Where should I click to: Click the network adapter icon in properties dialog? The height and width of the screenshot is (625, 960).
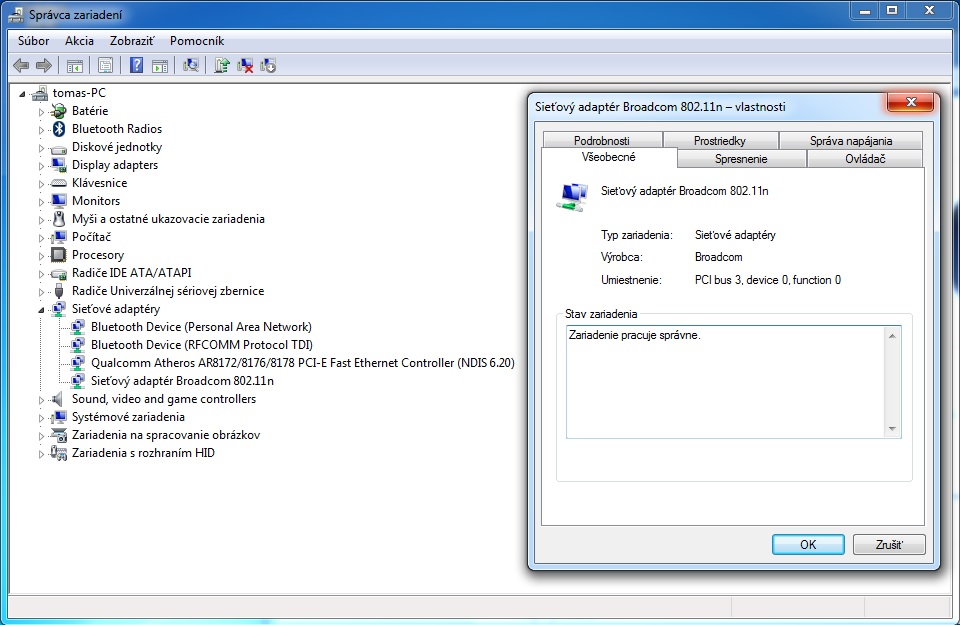pos(572,197)
